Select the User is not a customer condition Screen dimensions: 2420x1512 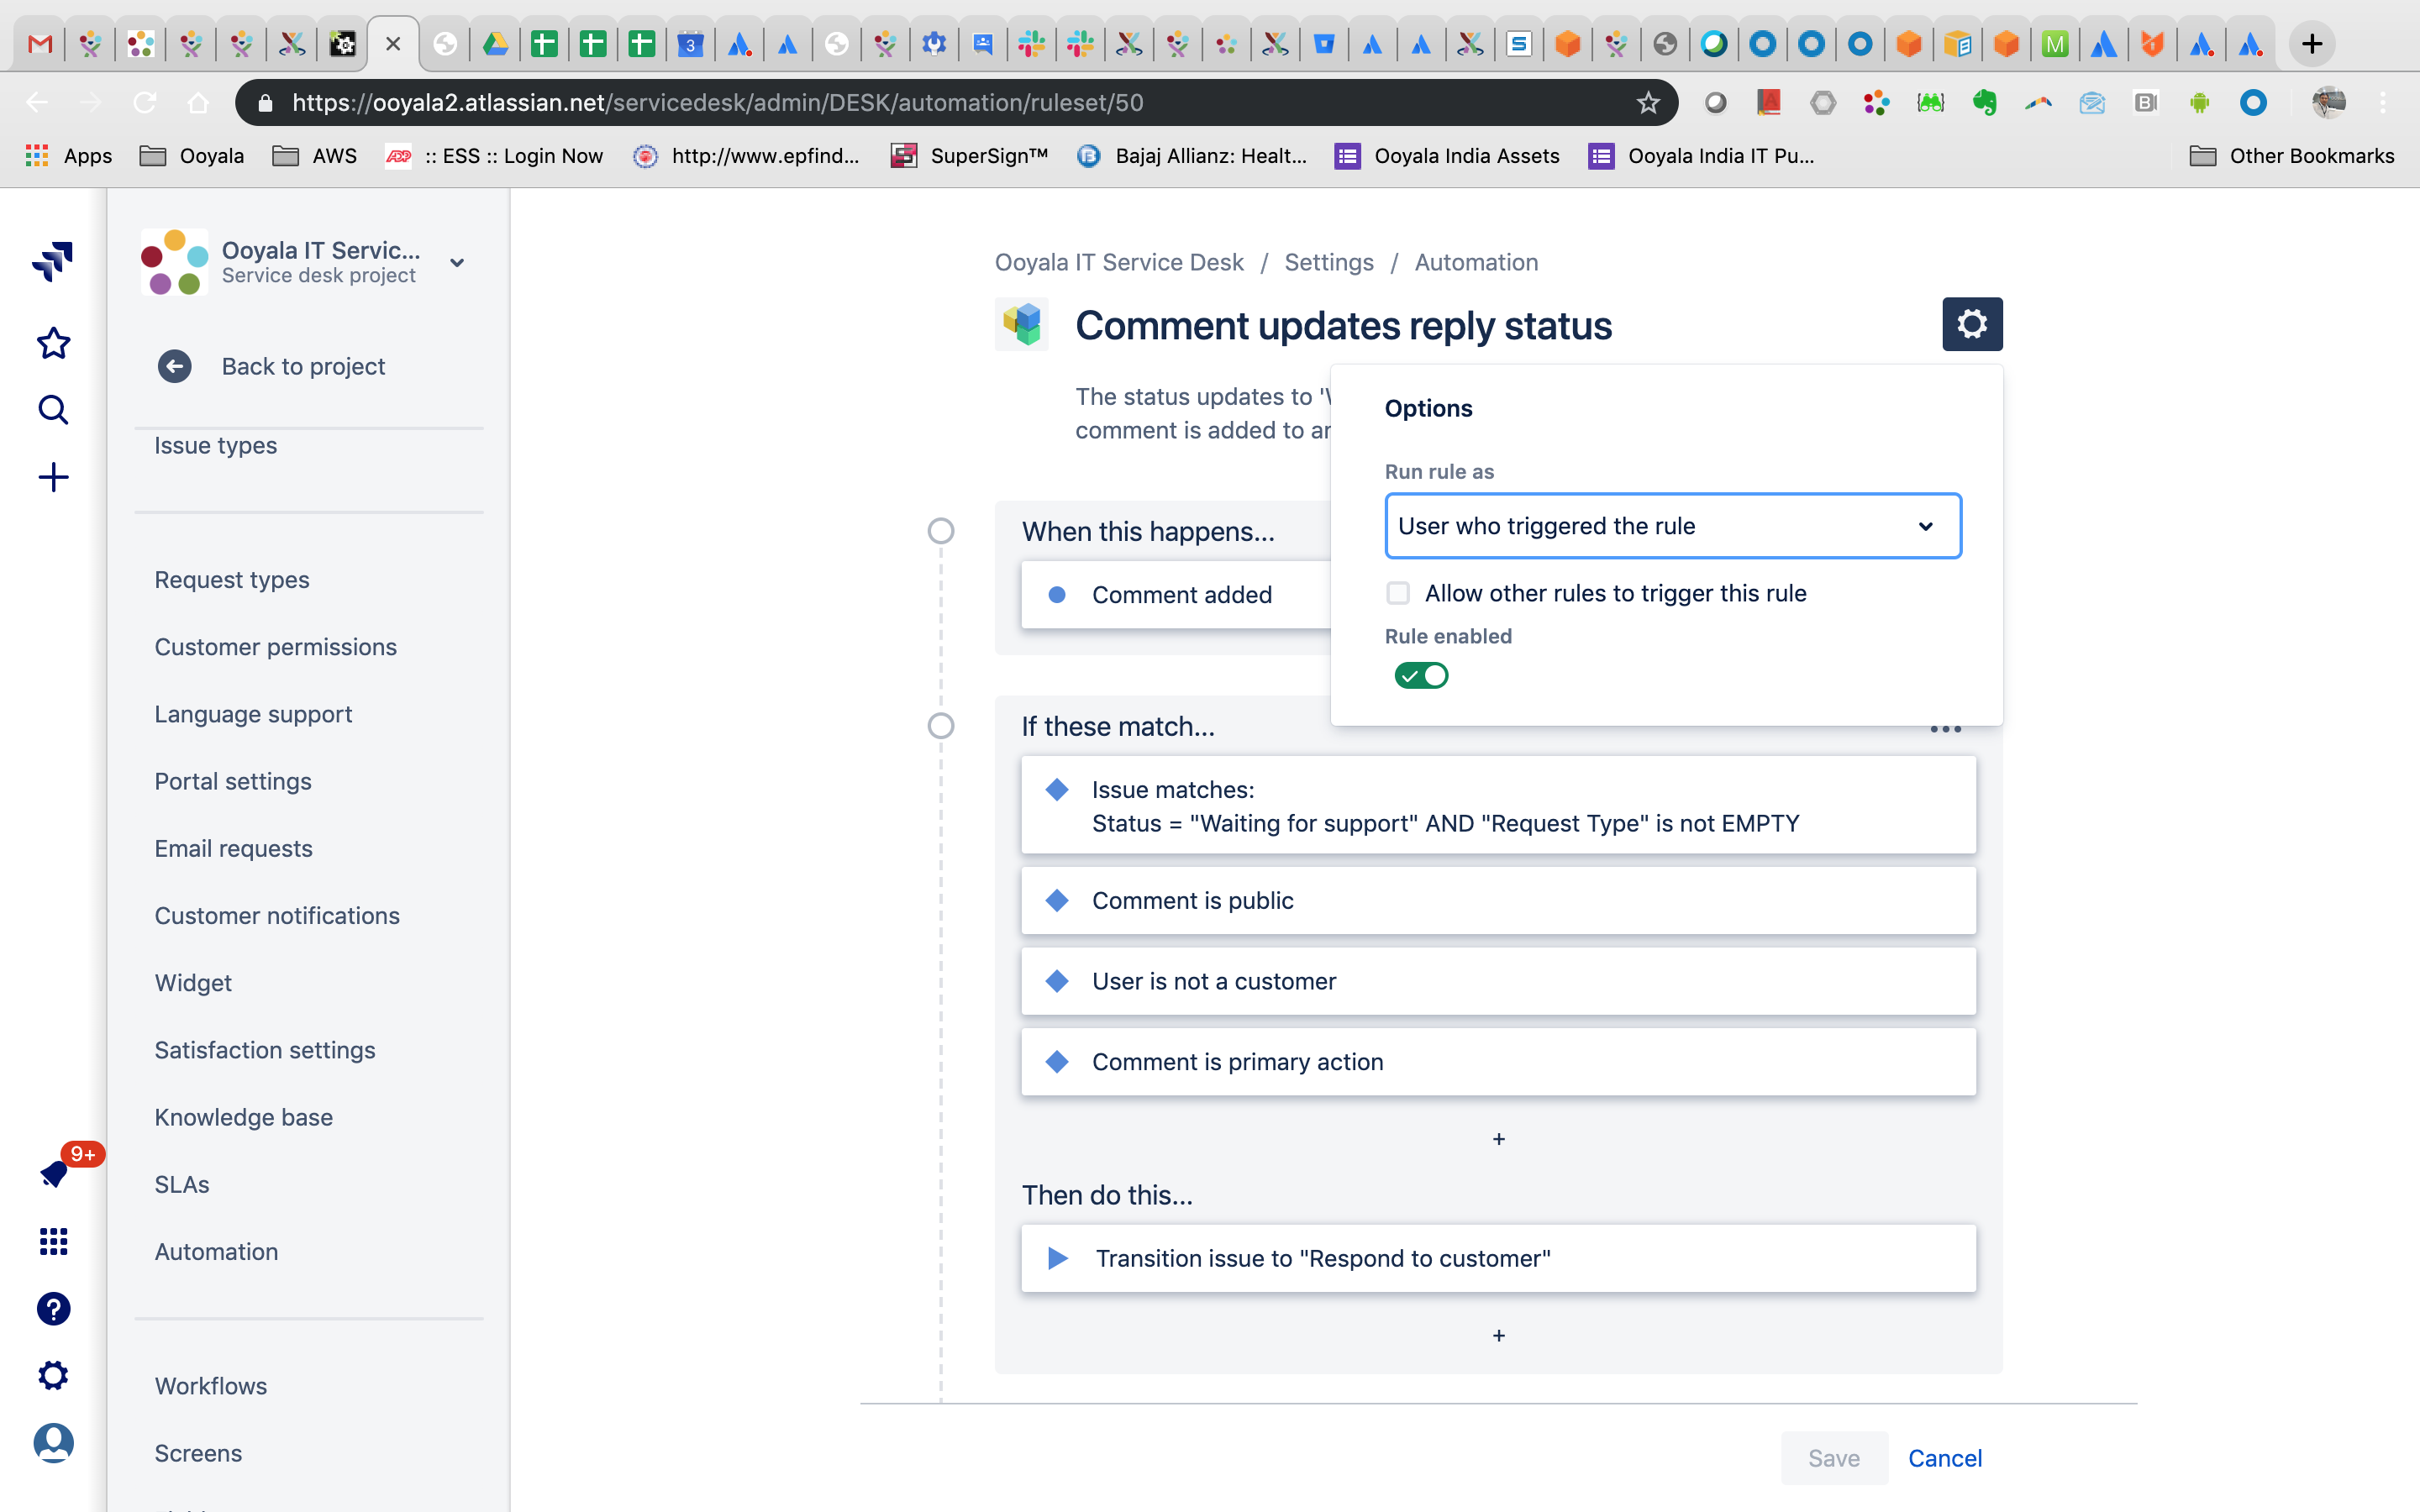[x=1498, y=981]
